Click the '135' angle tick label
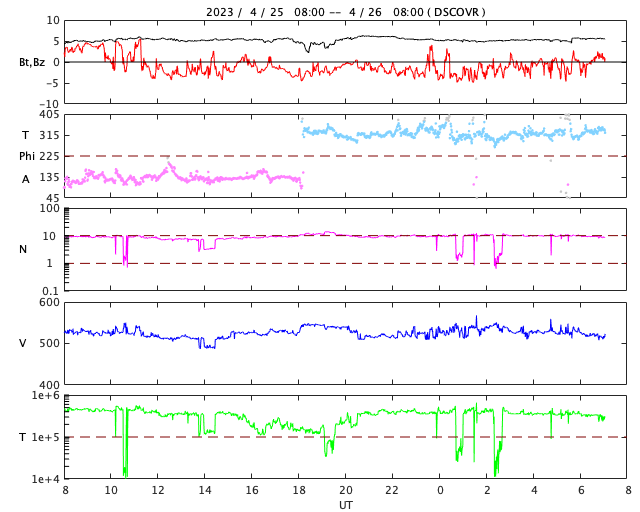The image size is (640, 512). 49,177
